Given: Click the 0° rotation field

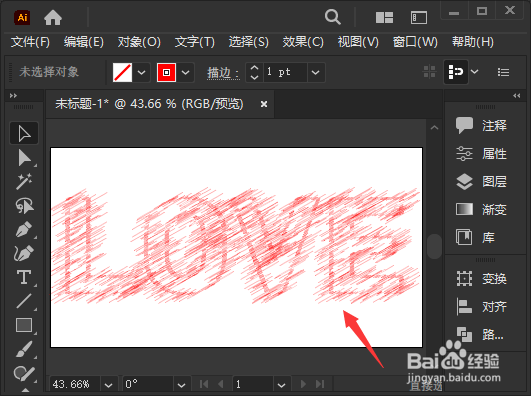Looking at the screenshot, I should tap(148, 385).
